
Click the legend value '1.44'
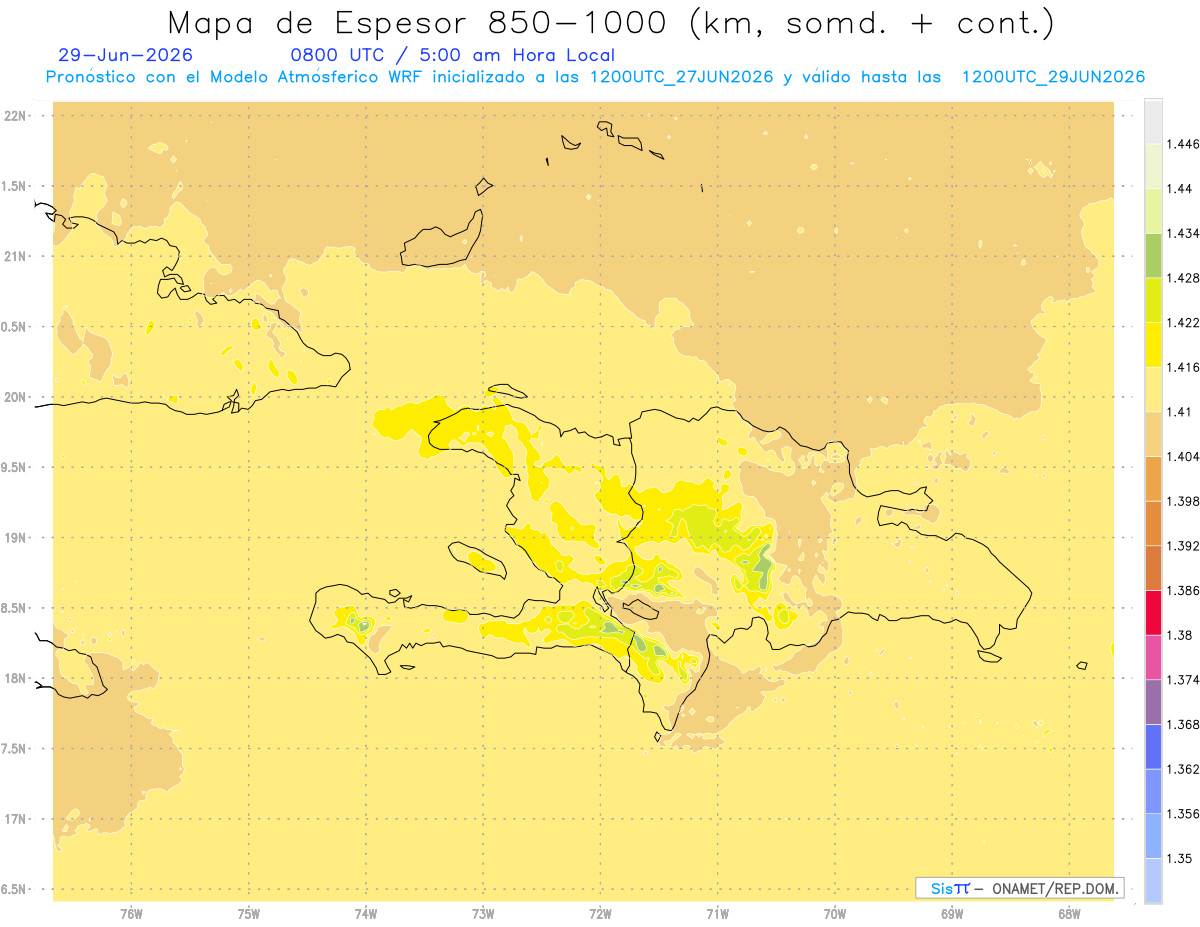pyautogui.click(x=1180, y=188)
